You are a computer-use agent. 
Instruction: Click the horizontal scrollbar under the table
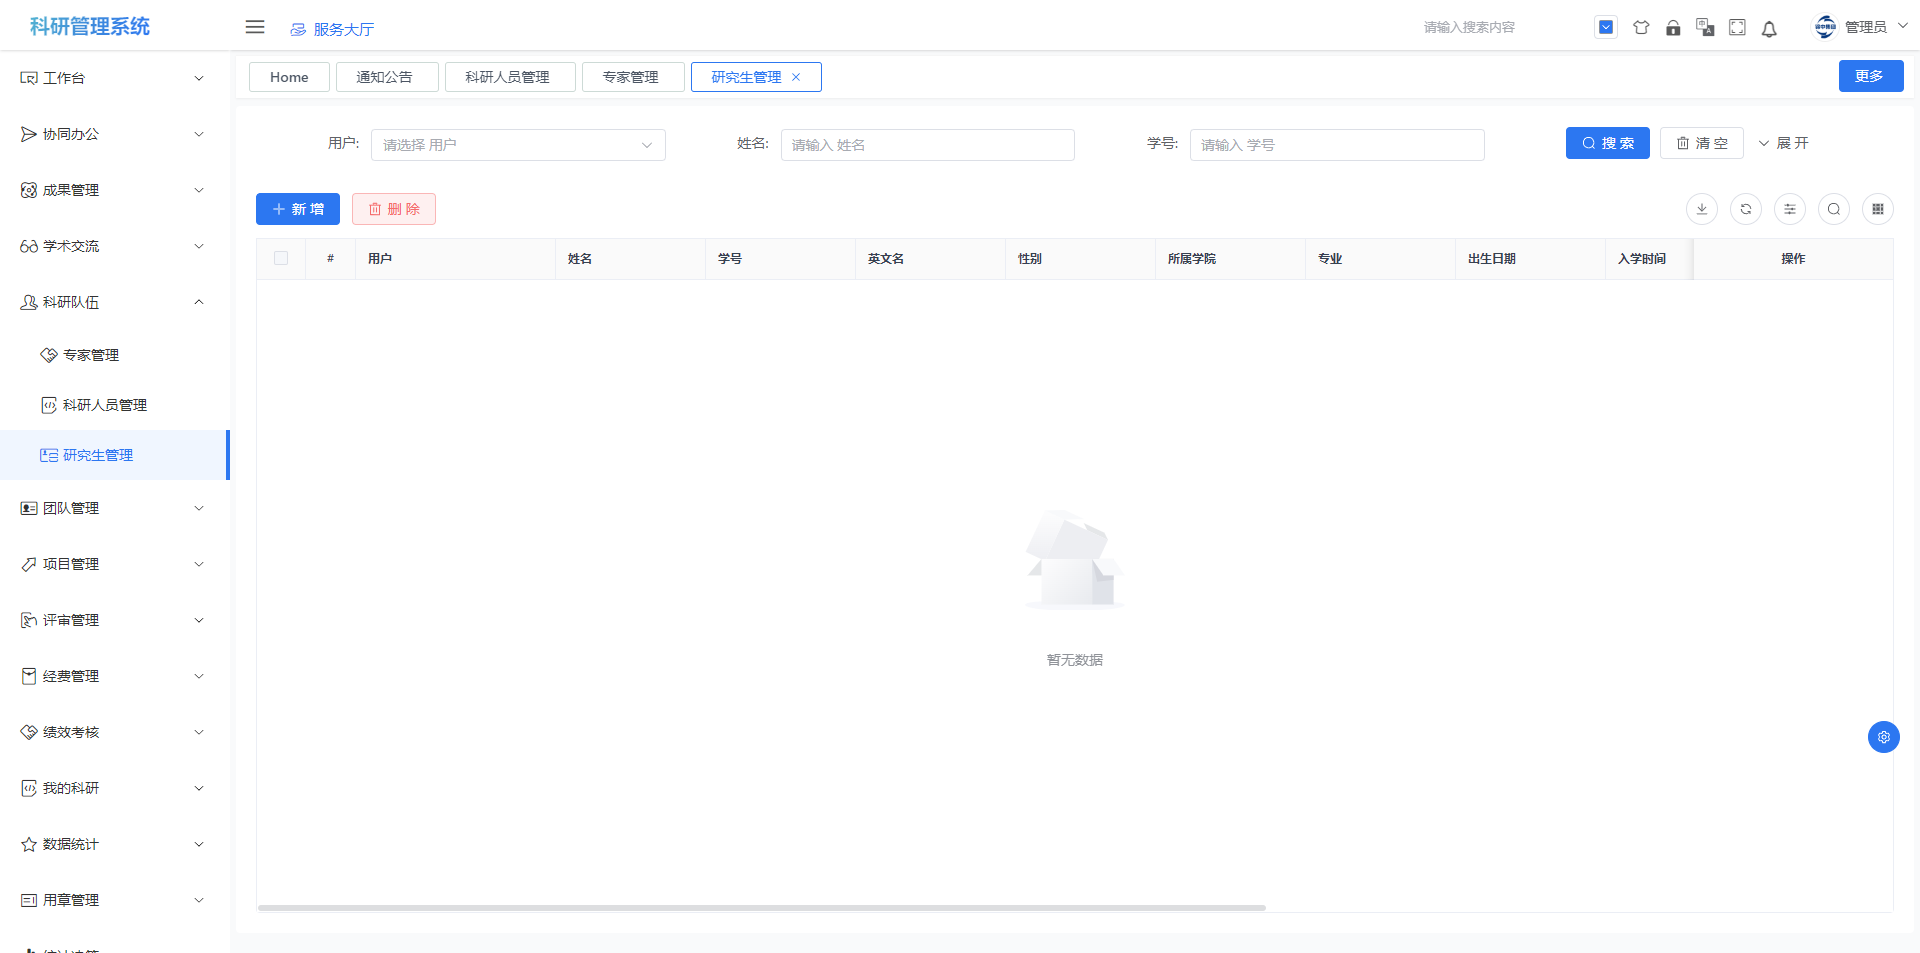pos(761,908)
